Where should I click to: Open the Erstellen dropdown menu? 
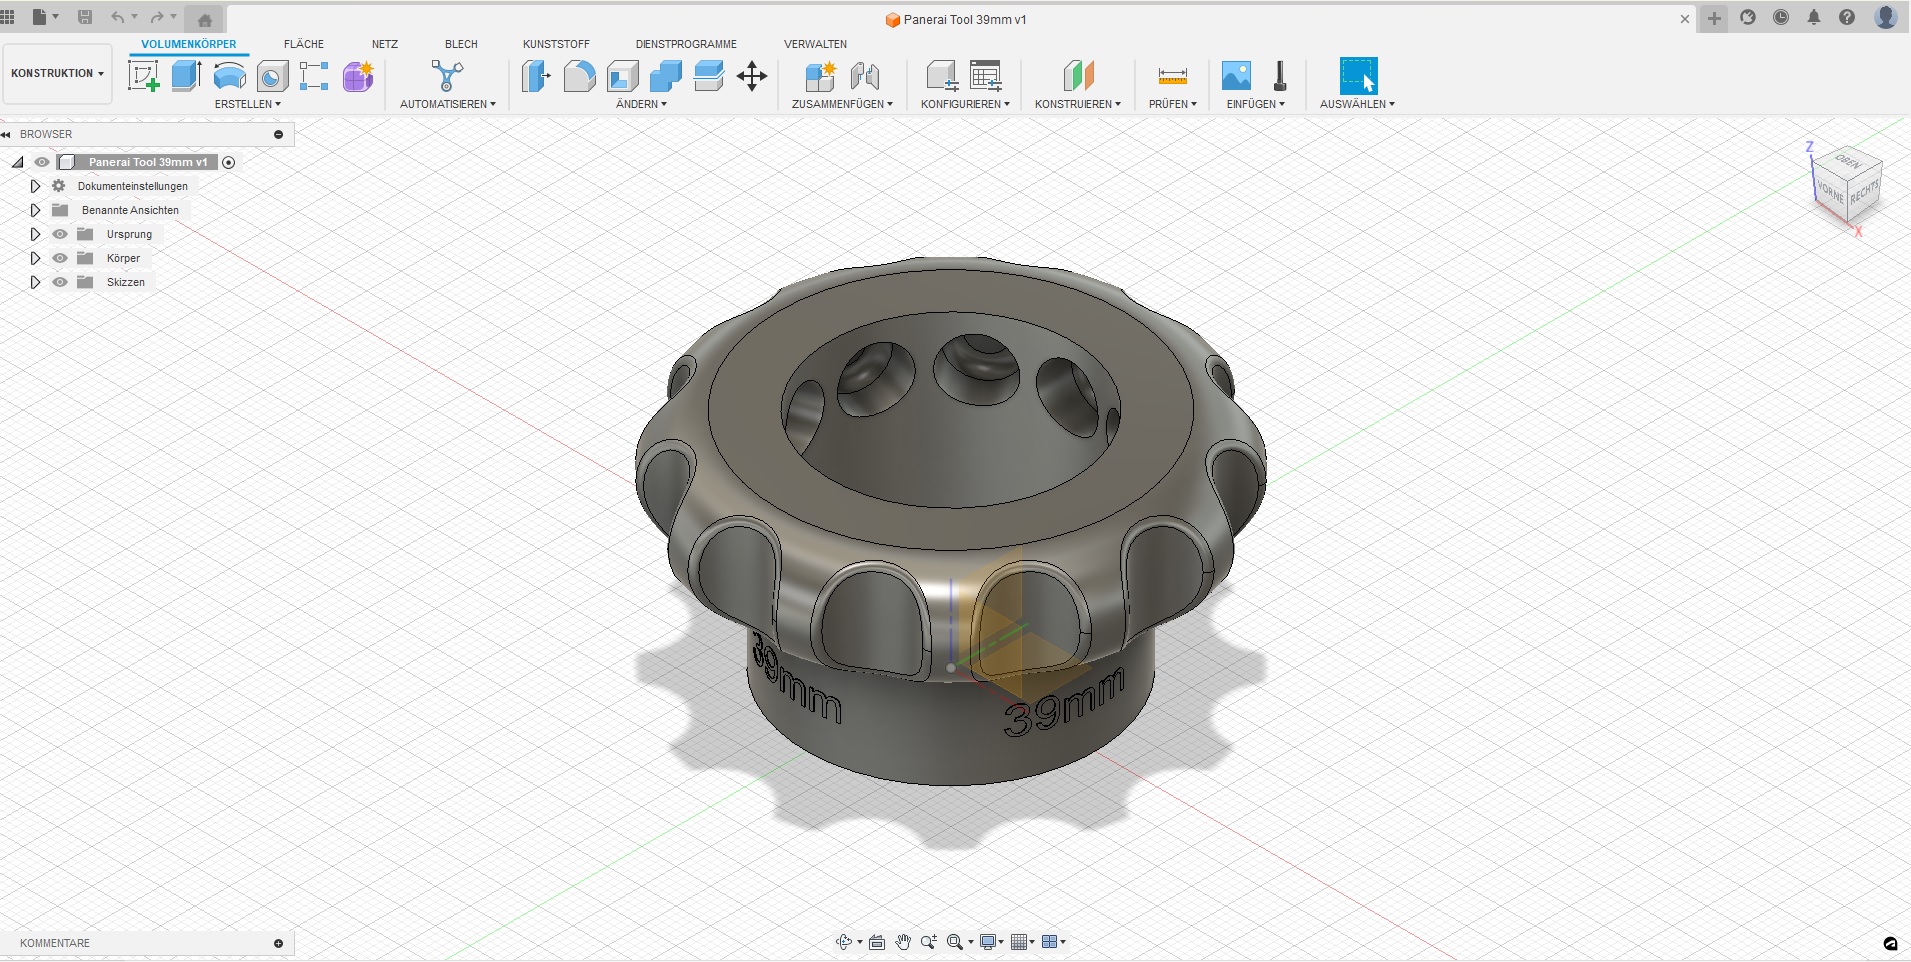click(x=247, y=104)
